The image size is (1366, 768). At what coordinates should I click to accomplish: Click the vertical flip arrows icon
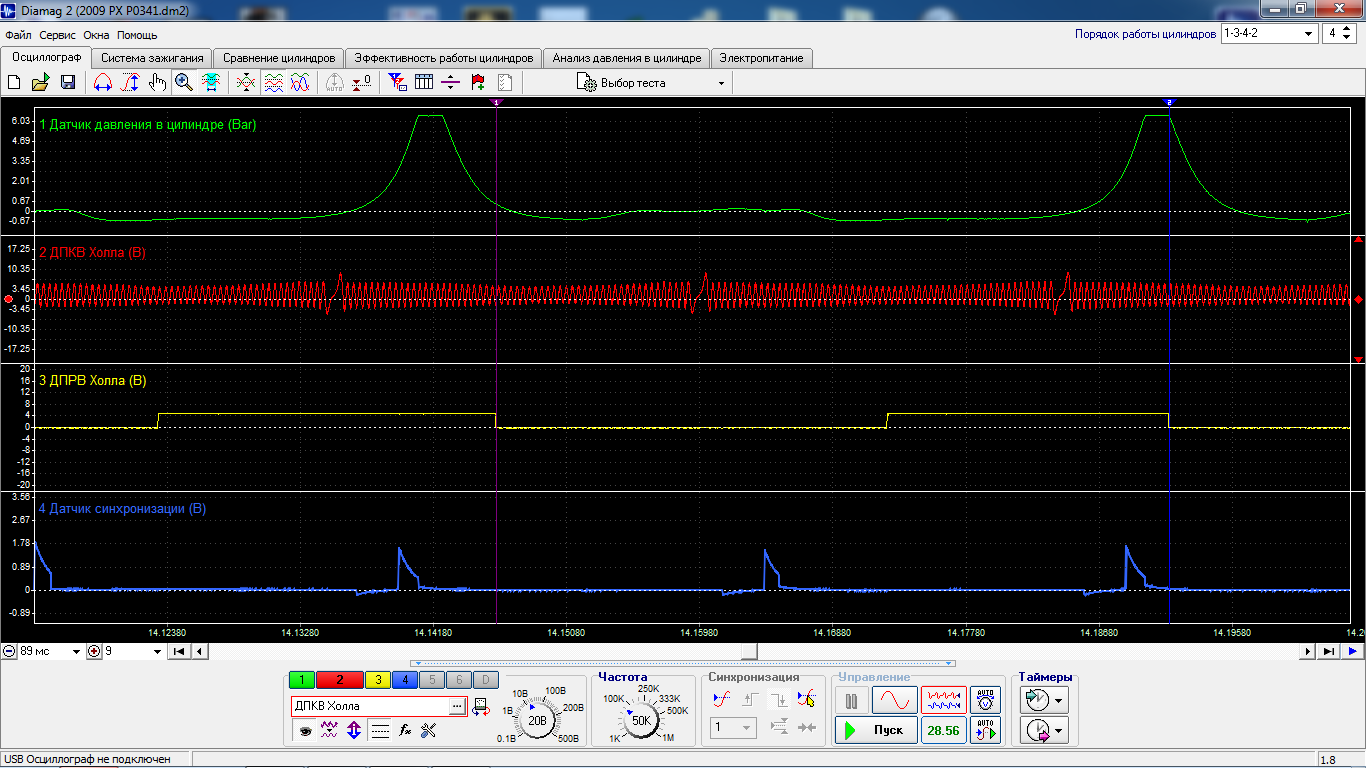click(354, 731)
